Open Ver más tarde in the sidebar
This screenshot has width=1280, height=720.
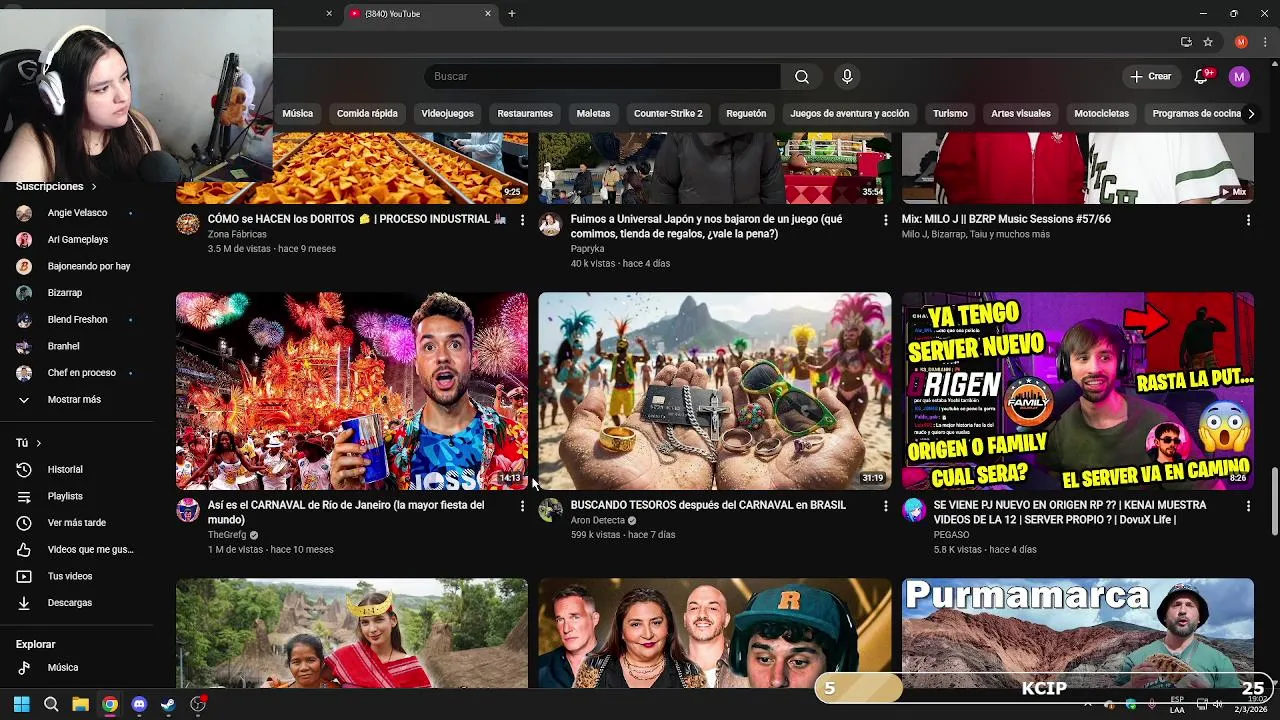click(77, 523)
